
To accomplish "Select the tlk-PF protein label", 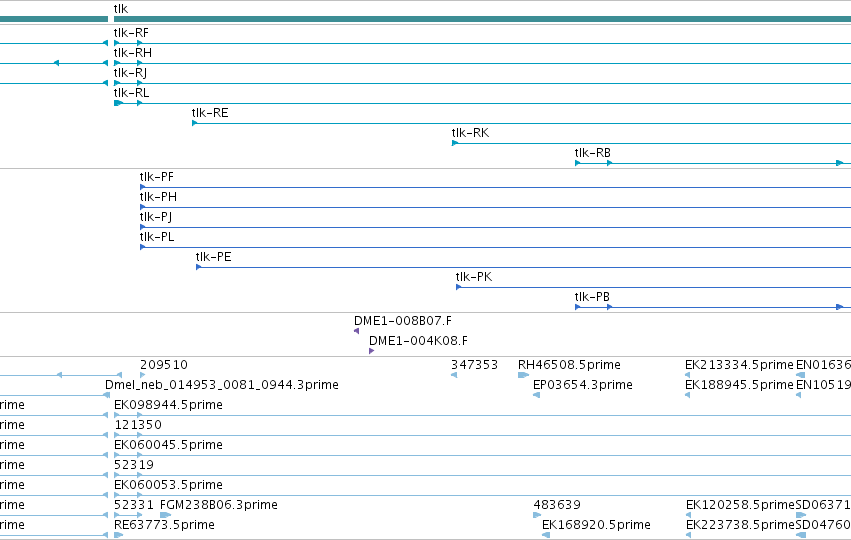I will [156, 177].
